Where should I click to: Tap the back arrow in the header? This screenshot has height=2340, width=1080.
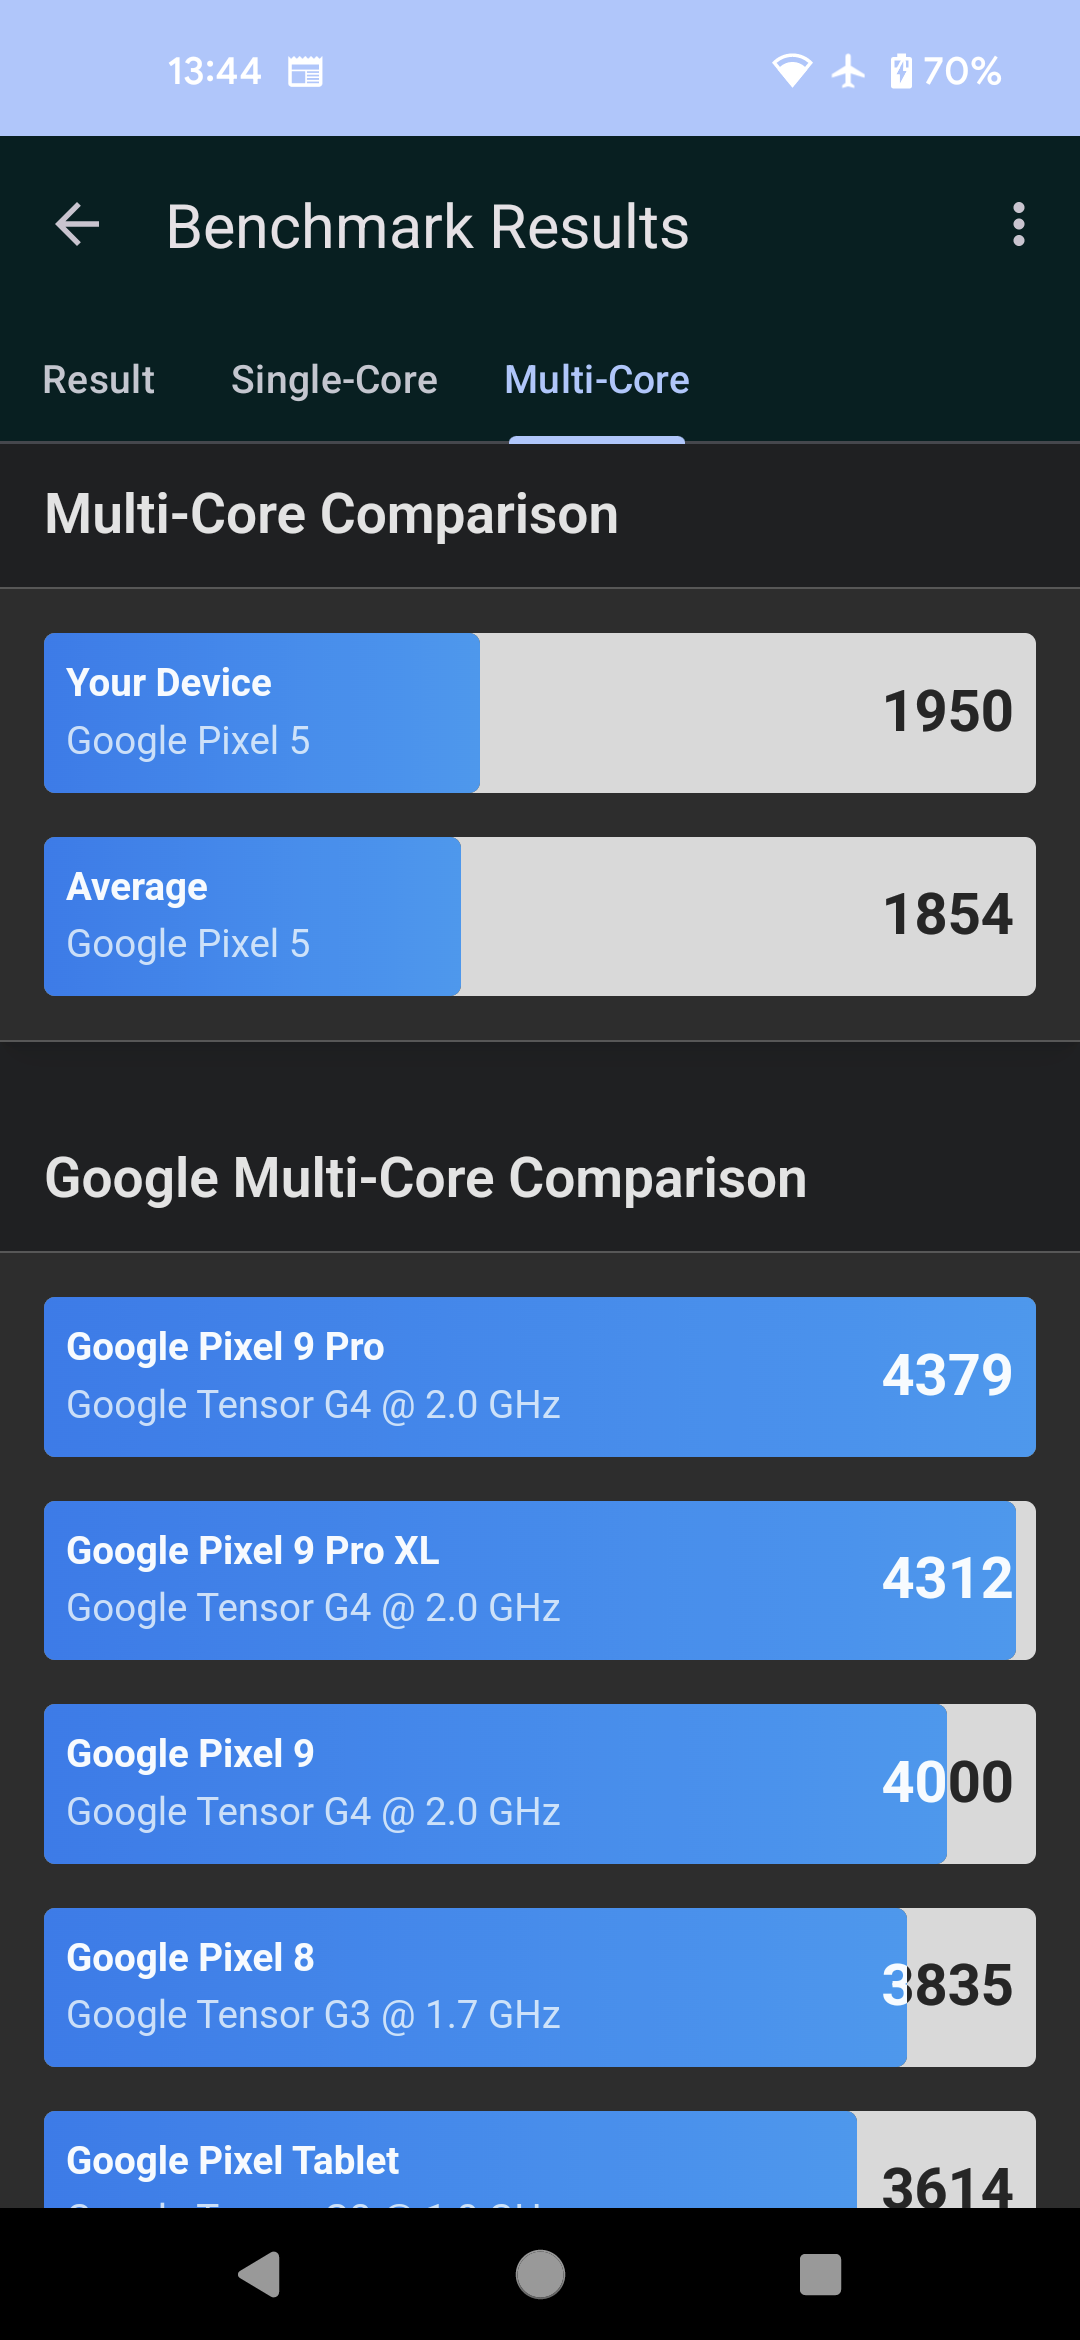[x=77, y=224]
